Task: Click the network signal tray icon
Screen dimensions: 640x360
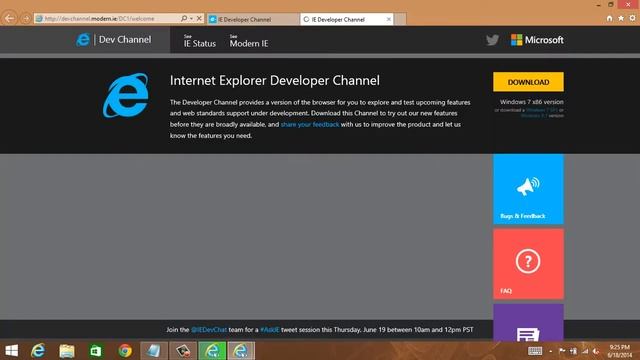Action: pos(585,351)
